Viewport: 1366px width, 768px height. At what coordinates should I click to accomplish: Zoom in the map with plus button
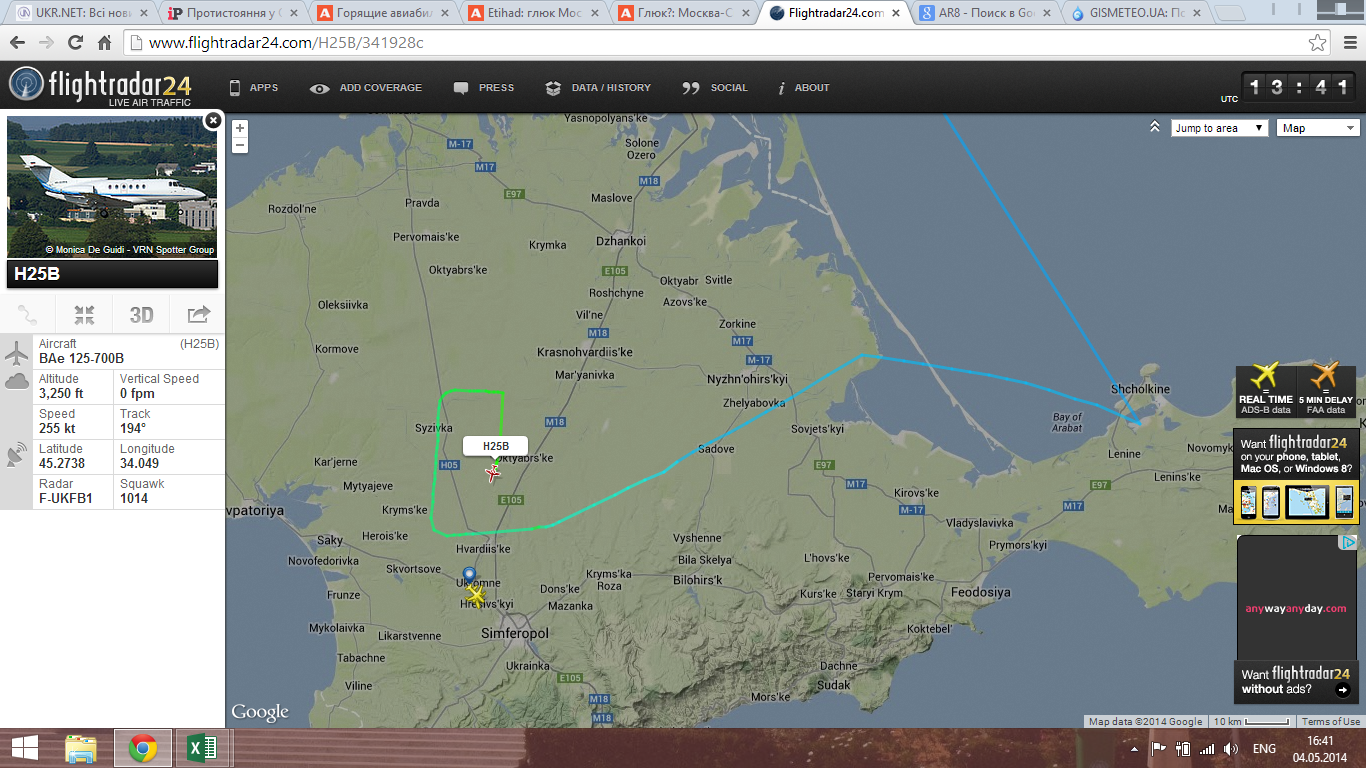pyautogui.click(x=239, y=128)
